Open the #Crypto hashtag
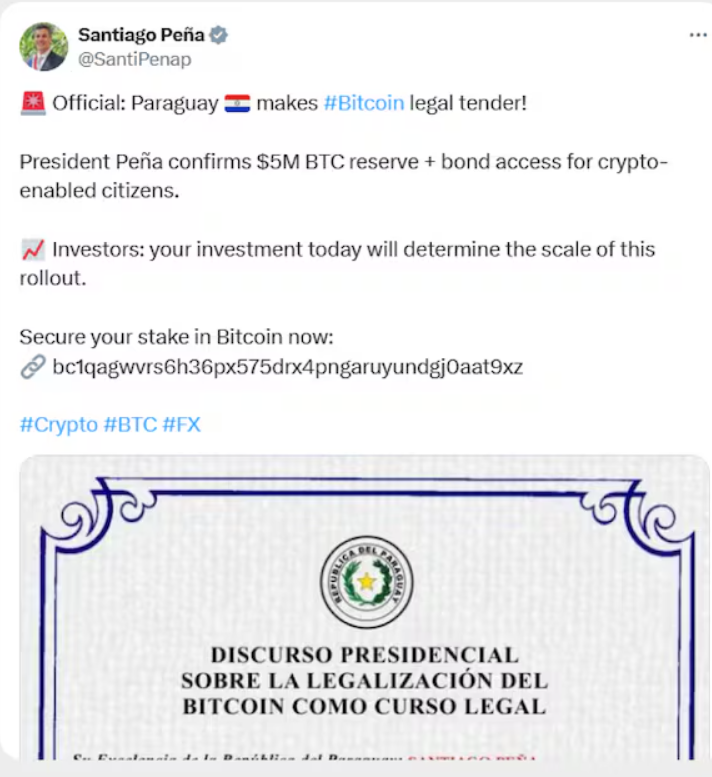Viewport: 712px width, 777px height. pos(58,424)
